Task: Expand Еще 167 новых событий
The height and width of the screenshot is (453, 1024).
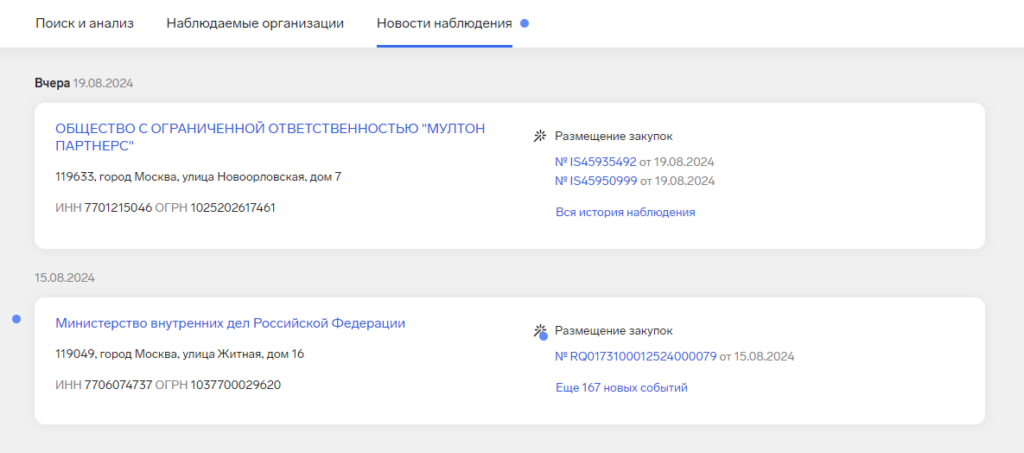Action: click(621, 387)
